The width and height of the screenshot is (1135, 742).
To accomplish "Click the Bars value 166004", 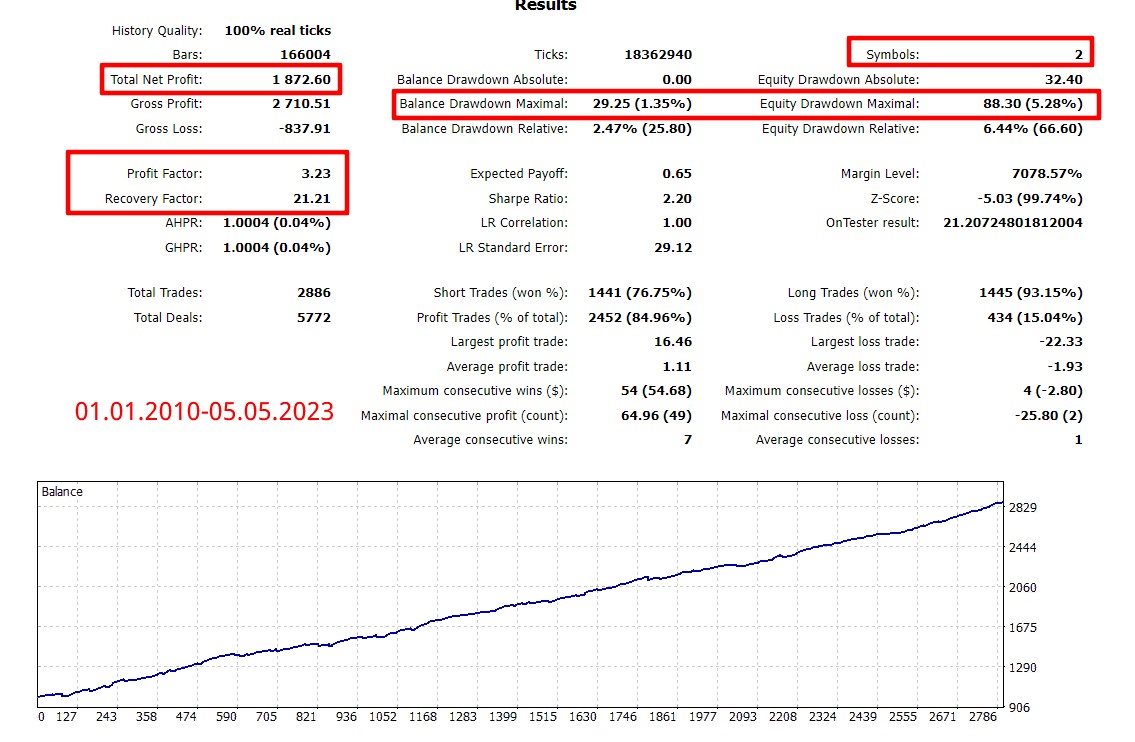I will tap(305, 54).
